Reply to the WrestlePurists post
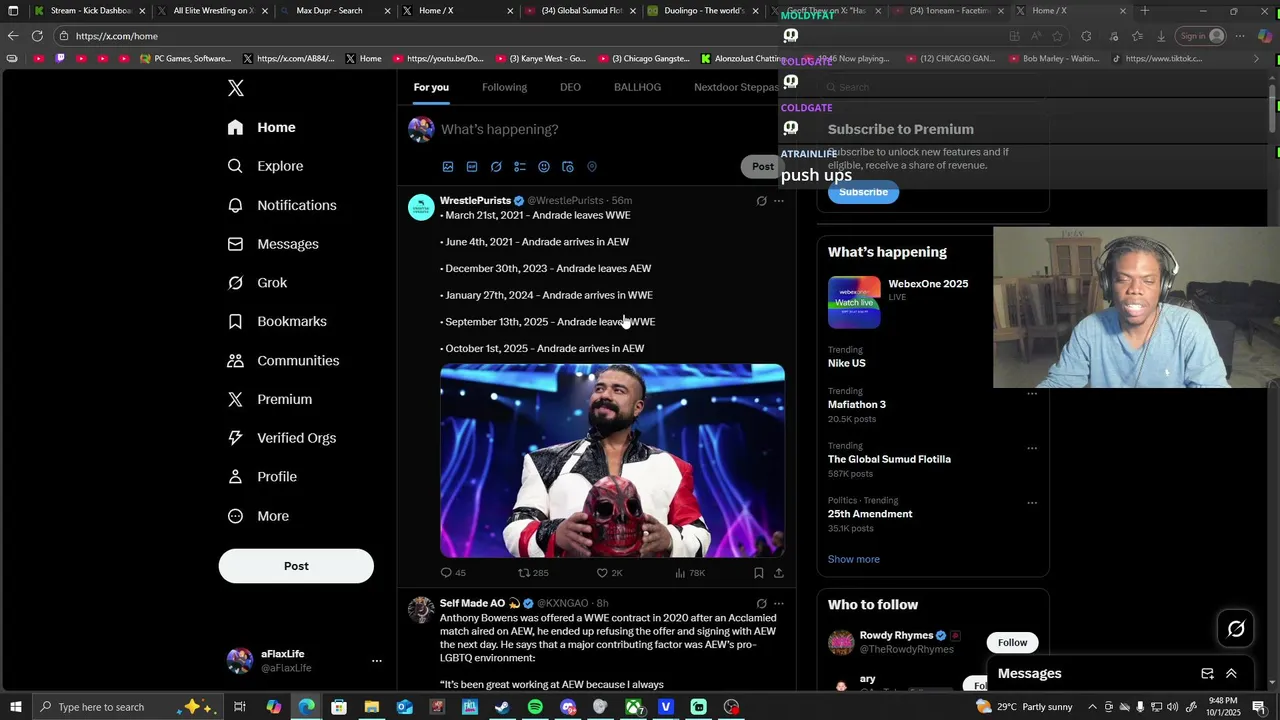The image size is (1280, 720). (453, 573)
